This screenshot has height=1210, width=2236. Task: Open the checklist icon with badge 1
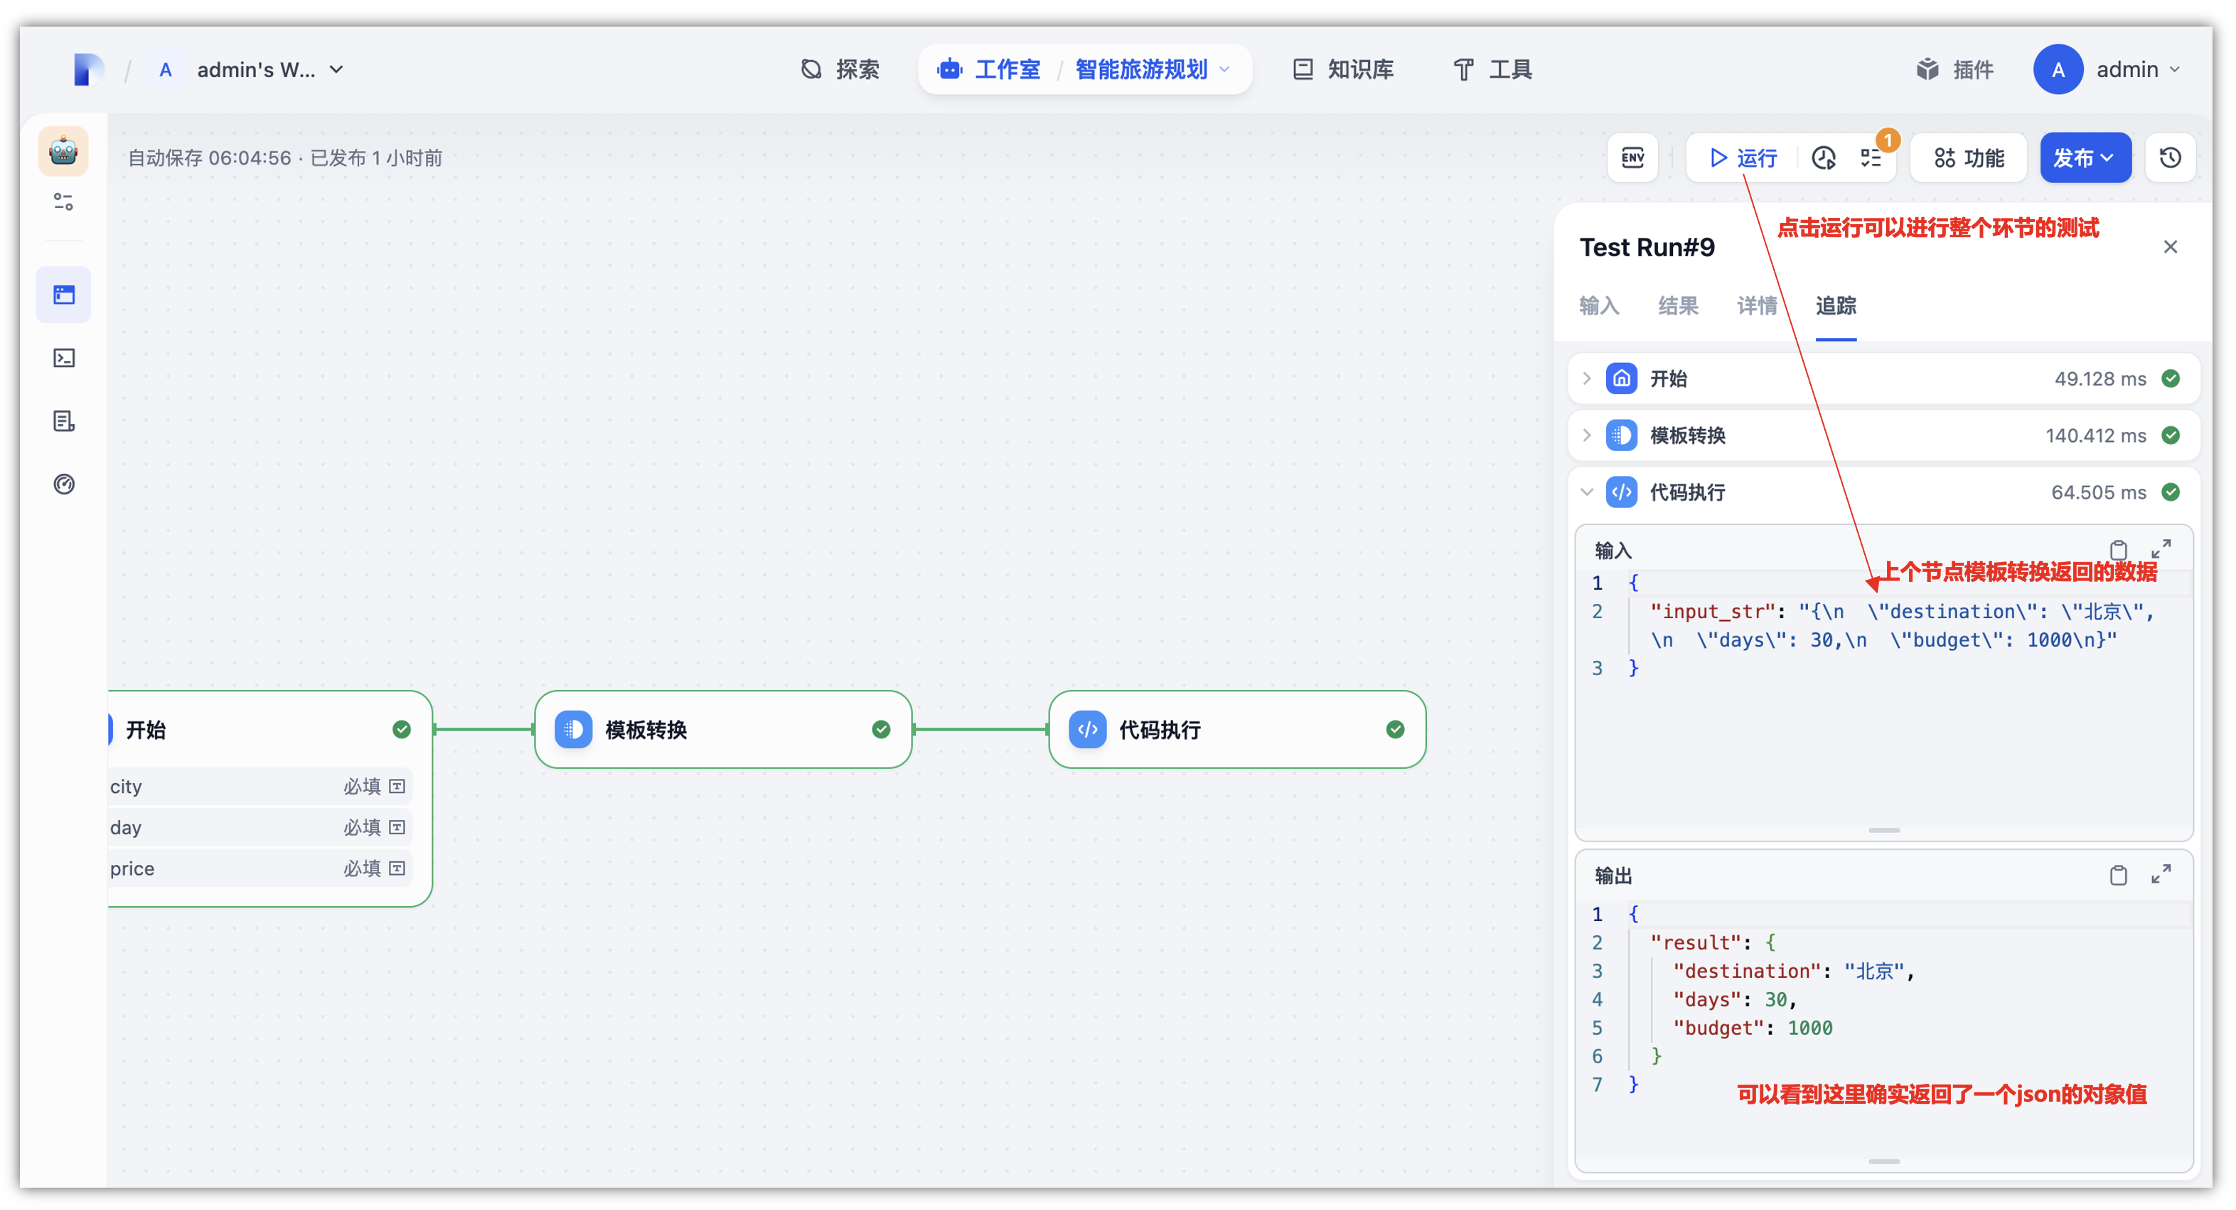[x=1871, y=158]
